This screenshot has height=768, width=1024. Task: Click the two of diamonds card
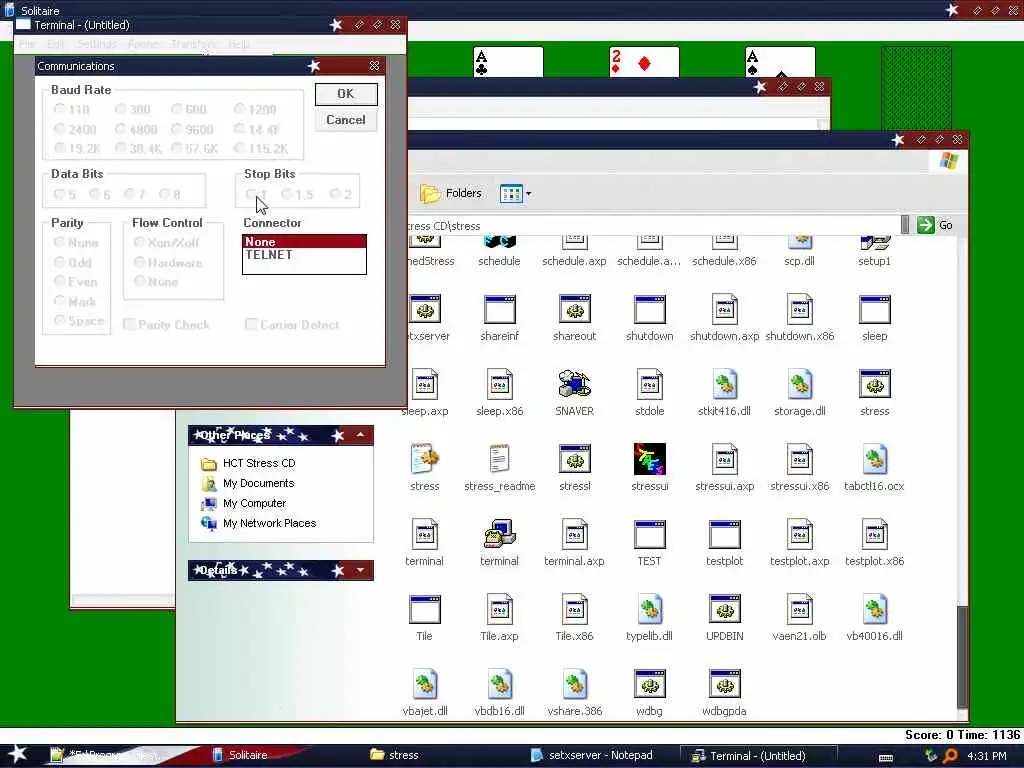[644, 62]
